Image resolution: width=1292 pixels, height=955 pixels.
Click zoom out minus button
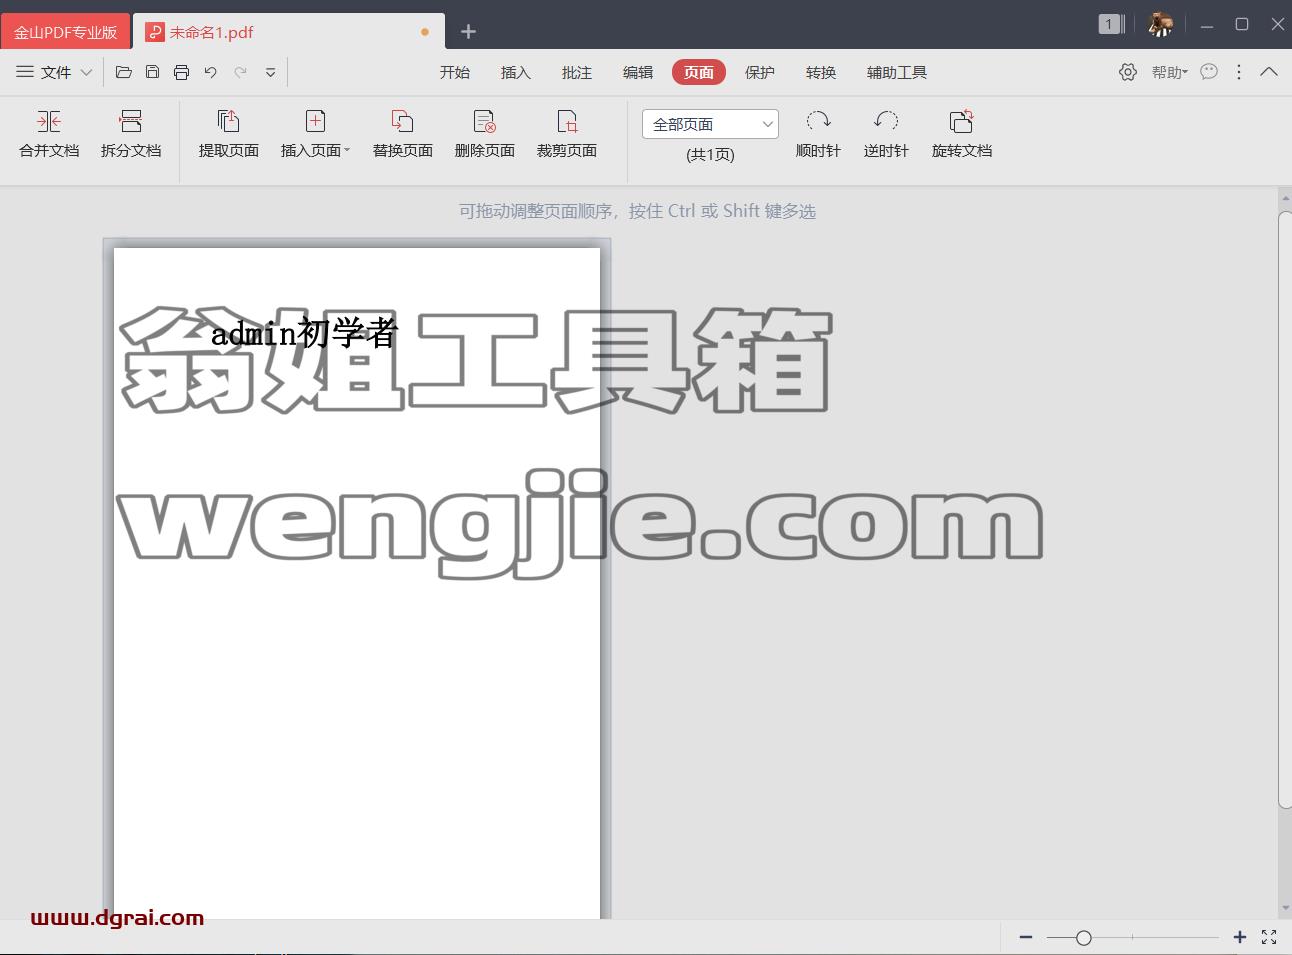(1026, 937)
